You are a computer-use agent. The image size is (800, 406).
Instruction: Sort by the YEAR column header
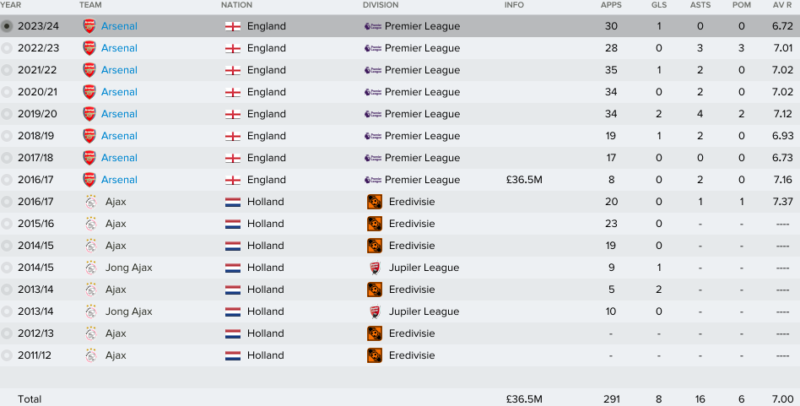[x=11, y=5]
